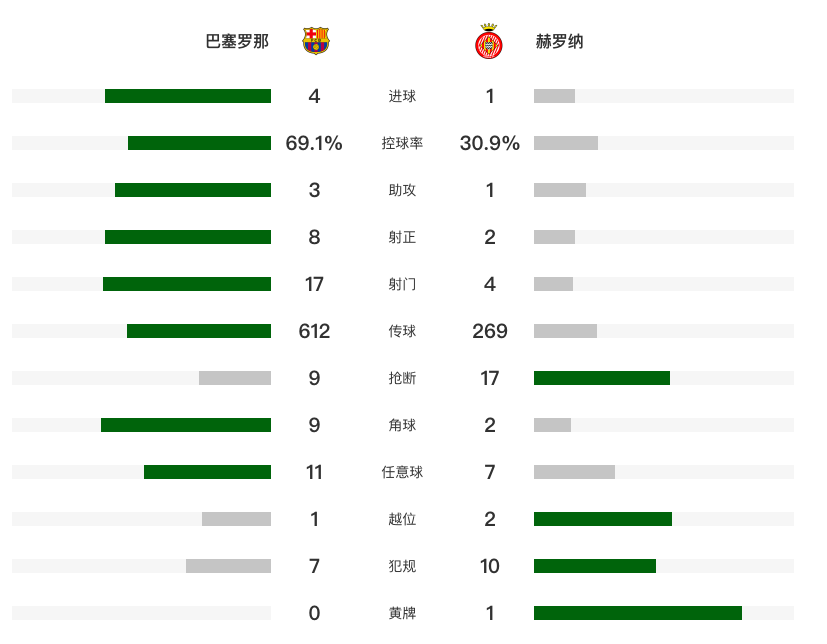
Task: Select the 犯规 stat label
Action: click(x=402, y=566)
